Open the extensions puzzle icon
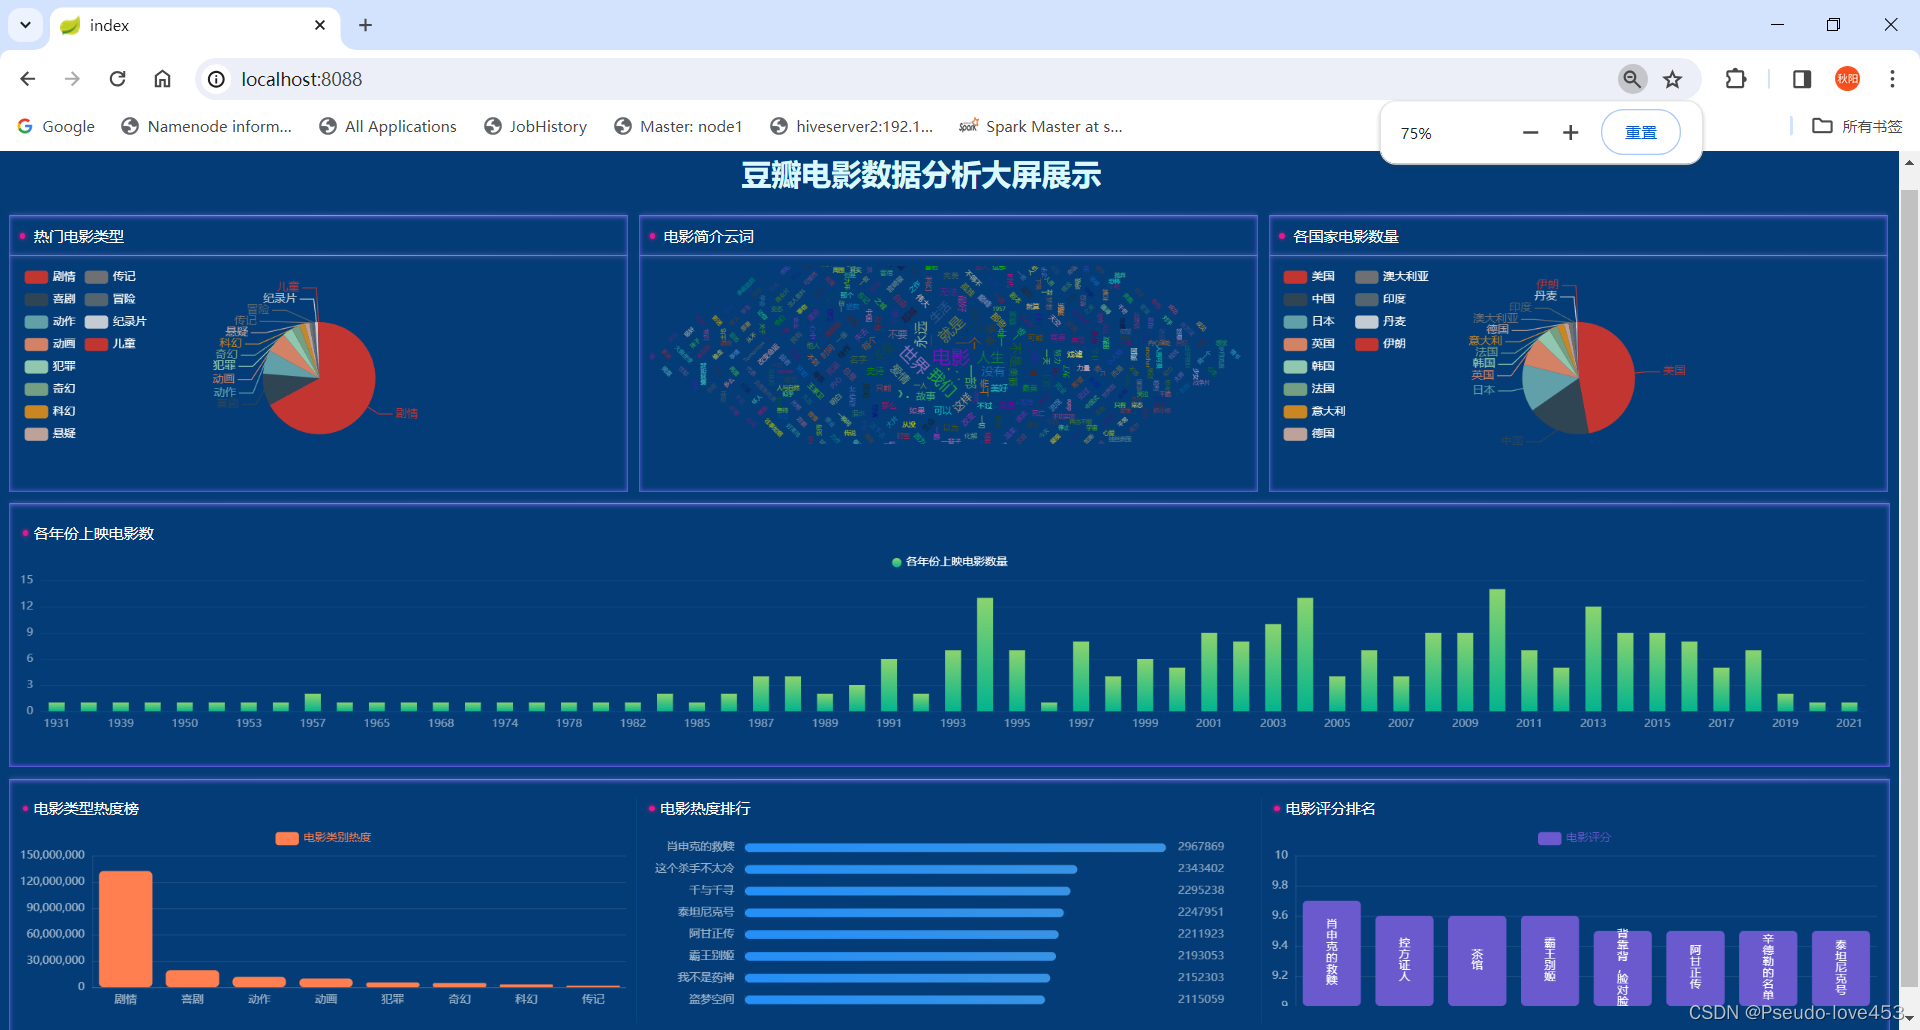This screenshot has height=1030, width=1920. tap(1736, 79)
